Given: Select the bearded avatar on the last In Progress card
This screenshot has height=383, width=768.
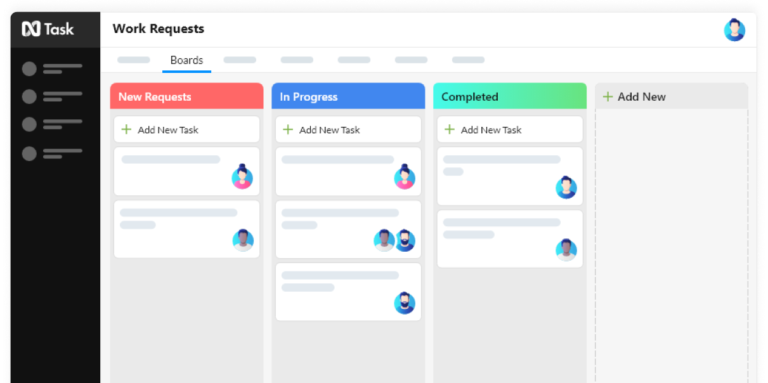Looking at the screenshot, I should [405, 303].
